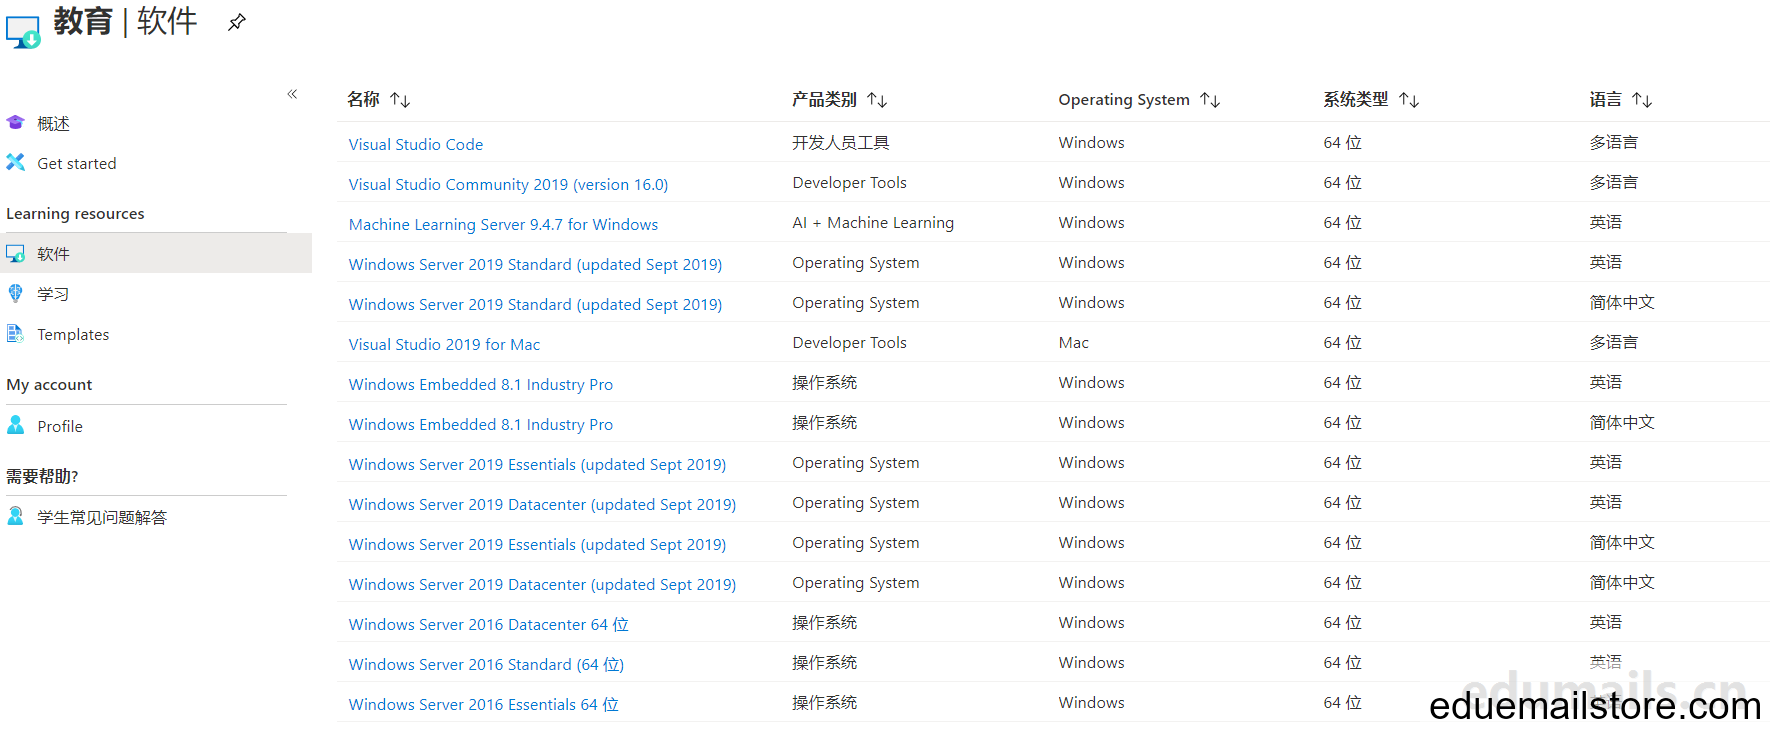Viewport: 1770px width, 733px height.
Task: Collapse the sidebar with double-chevron icon
Action: tap(292, 94)
